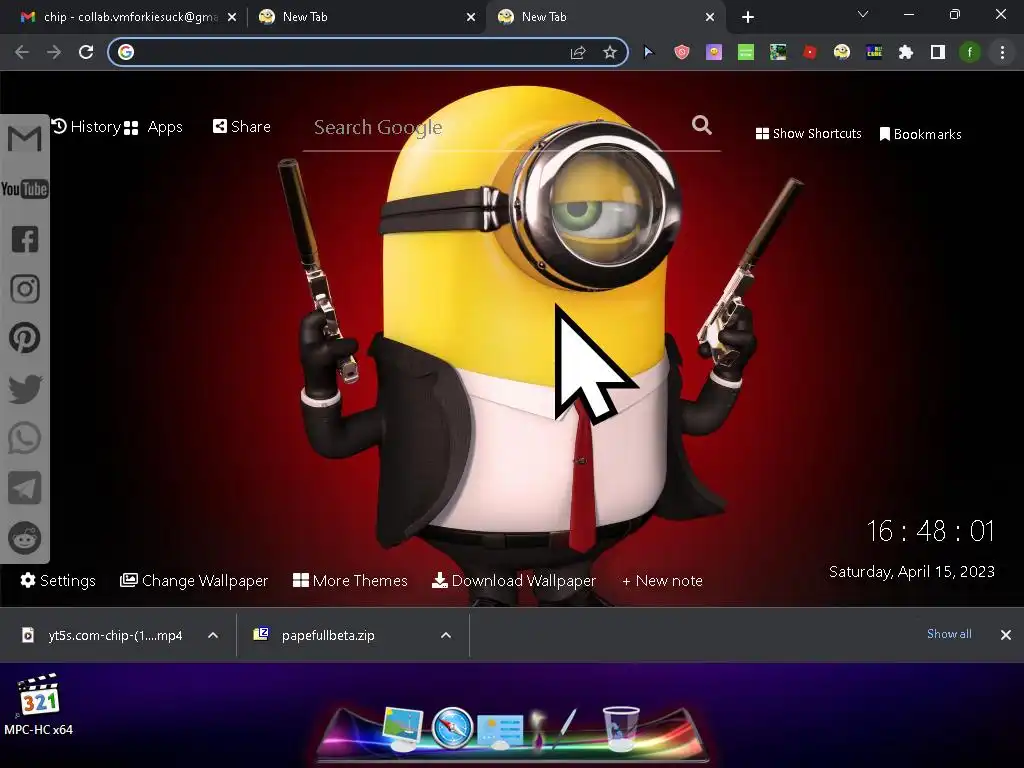Open the Chrome three-dot menu
Image resolution: width=1024 pixels, height=768 pixels.
click(x=1002, y=52)
